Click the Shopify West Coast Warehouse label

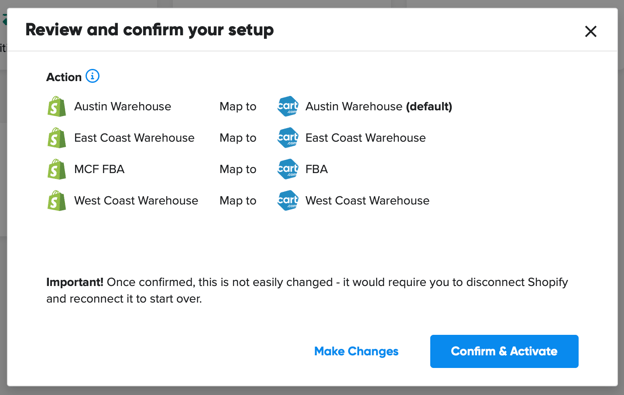tap(136, 200)
